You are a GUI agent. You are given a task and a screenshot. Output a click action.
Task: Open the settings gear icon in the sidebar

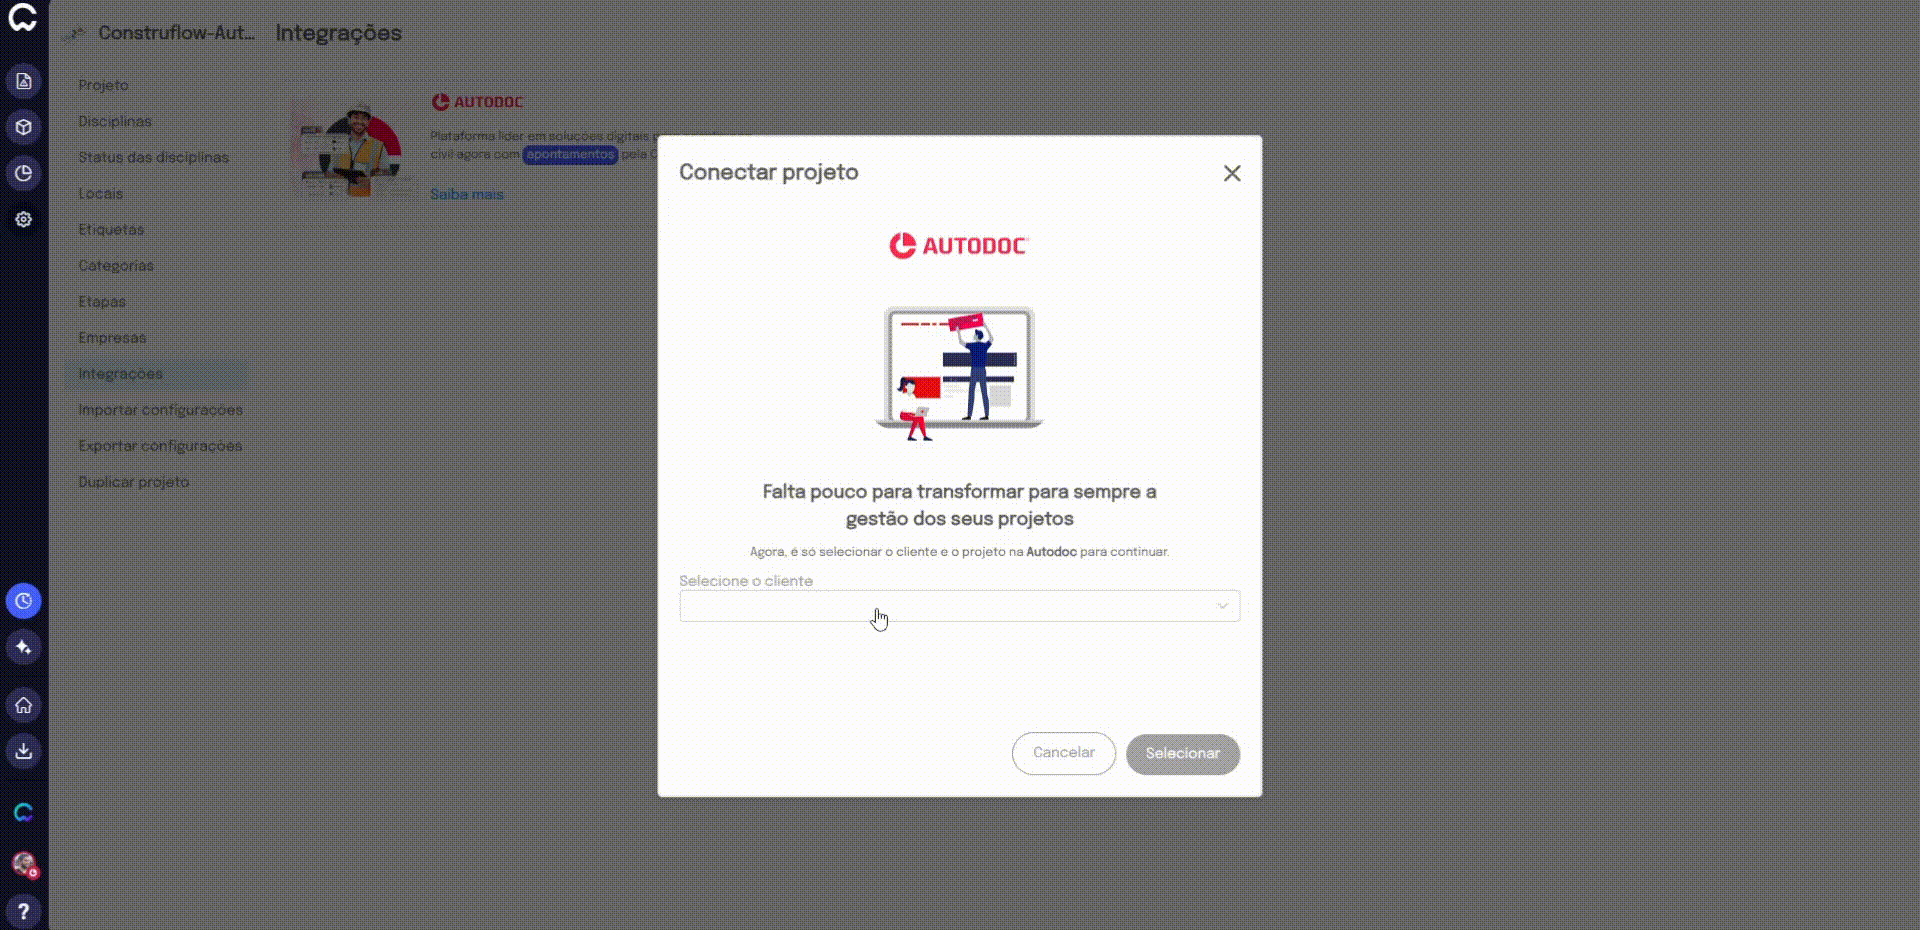(x=24, y=219)
